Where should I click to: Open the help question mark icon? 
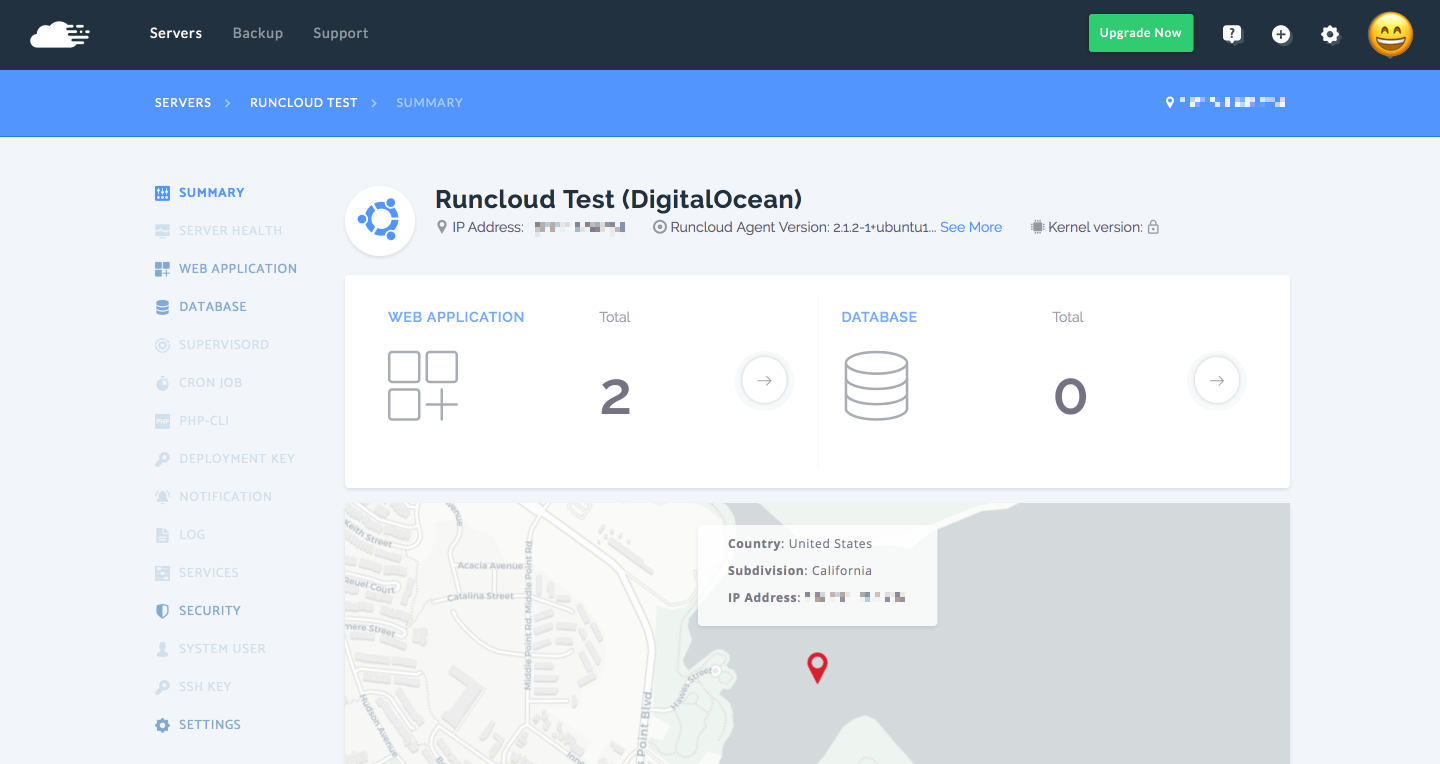click(1232, 34)
